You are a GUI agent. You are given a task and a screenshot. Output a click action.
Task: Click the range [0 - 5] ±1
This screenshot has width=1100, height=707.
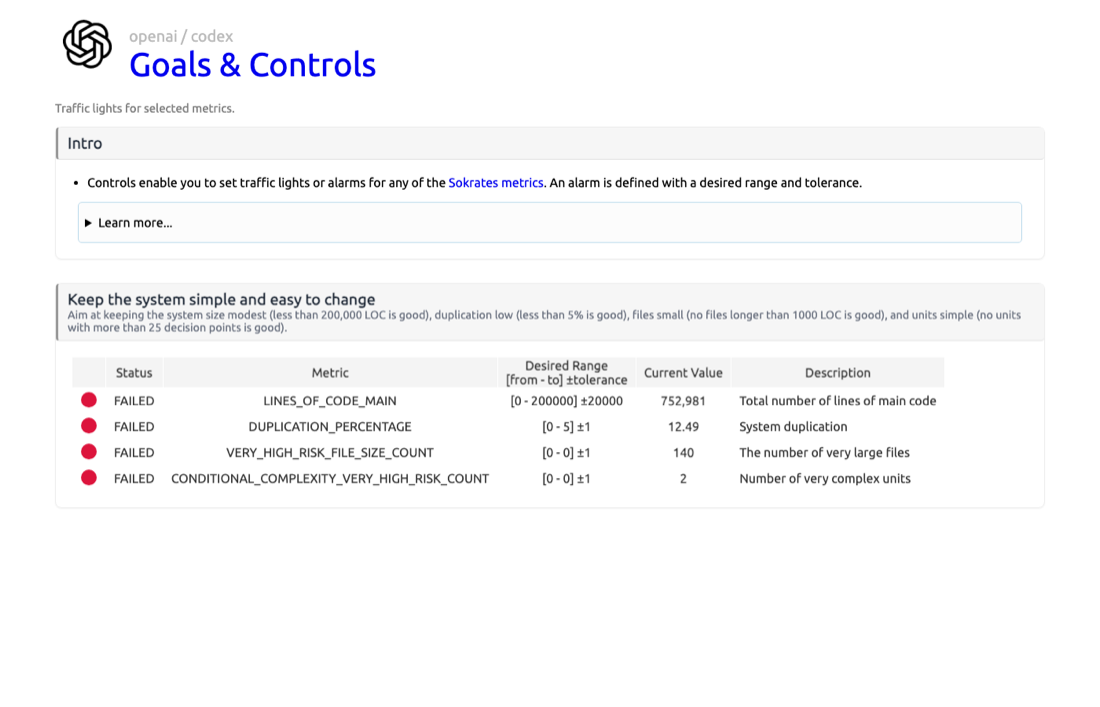click(x=566, y=426)
